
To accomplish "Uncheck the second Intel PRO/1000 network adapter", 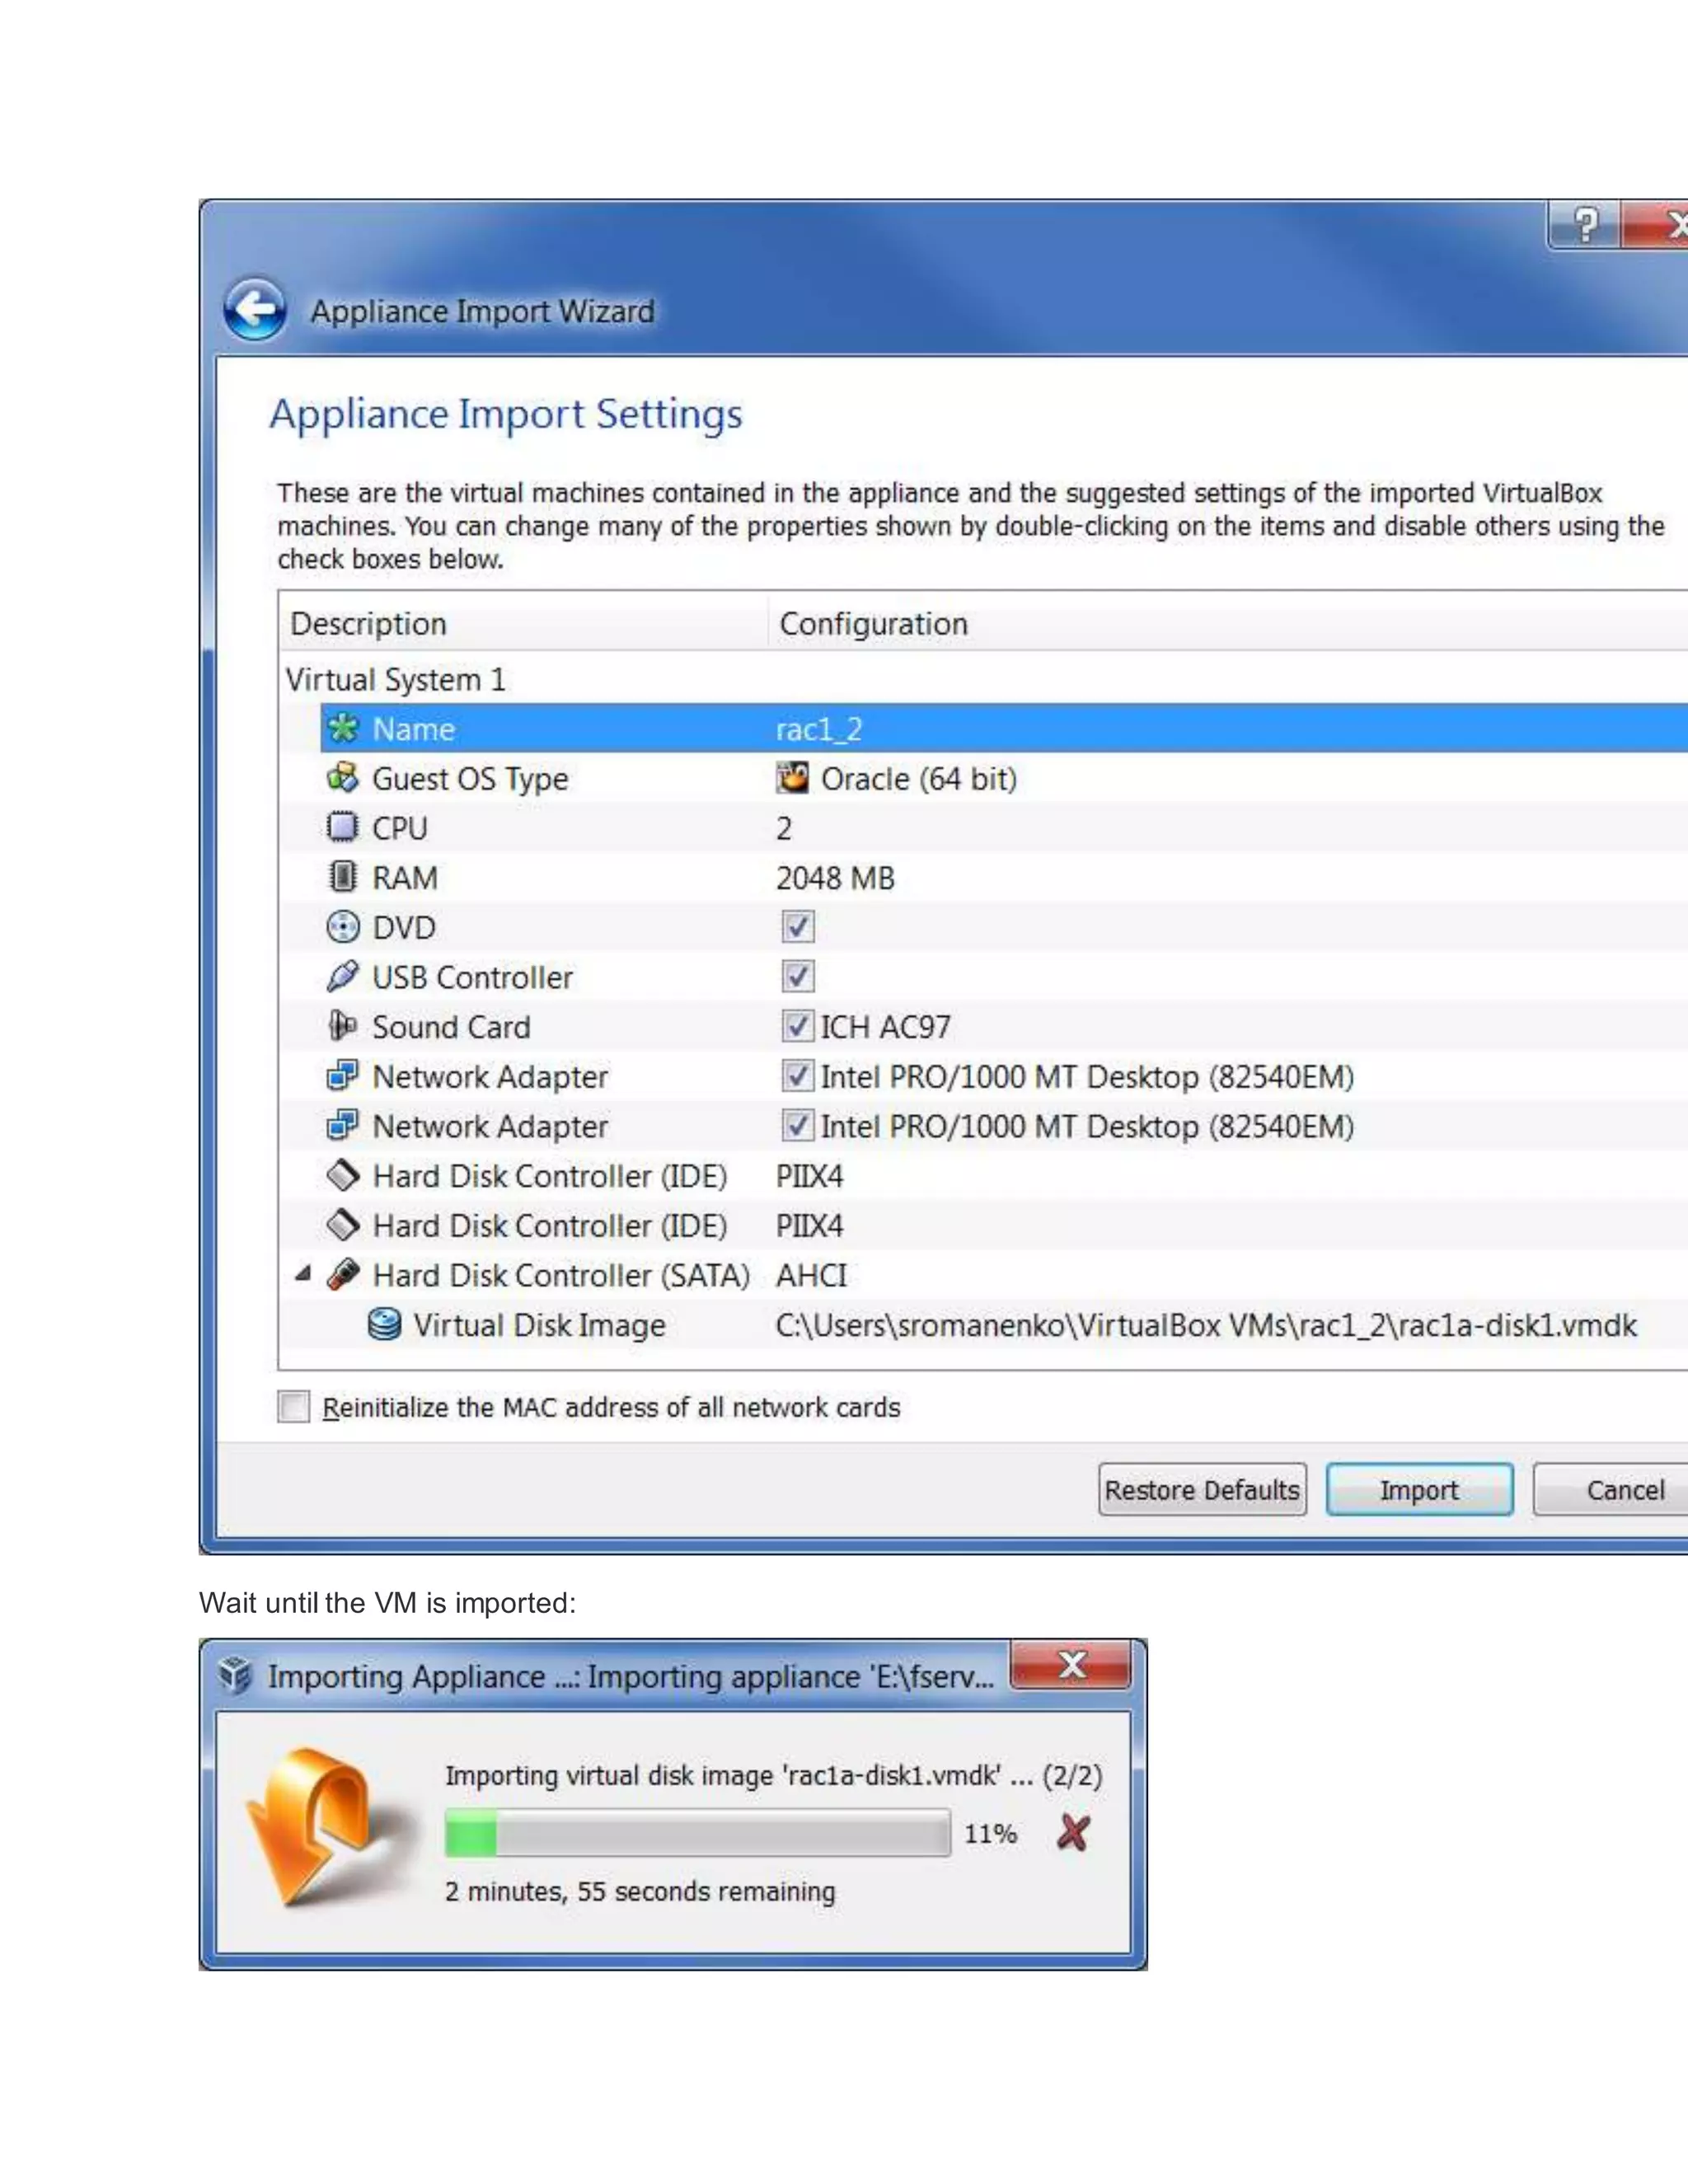I will pyautogui.click(x=797, y=1125).
